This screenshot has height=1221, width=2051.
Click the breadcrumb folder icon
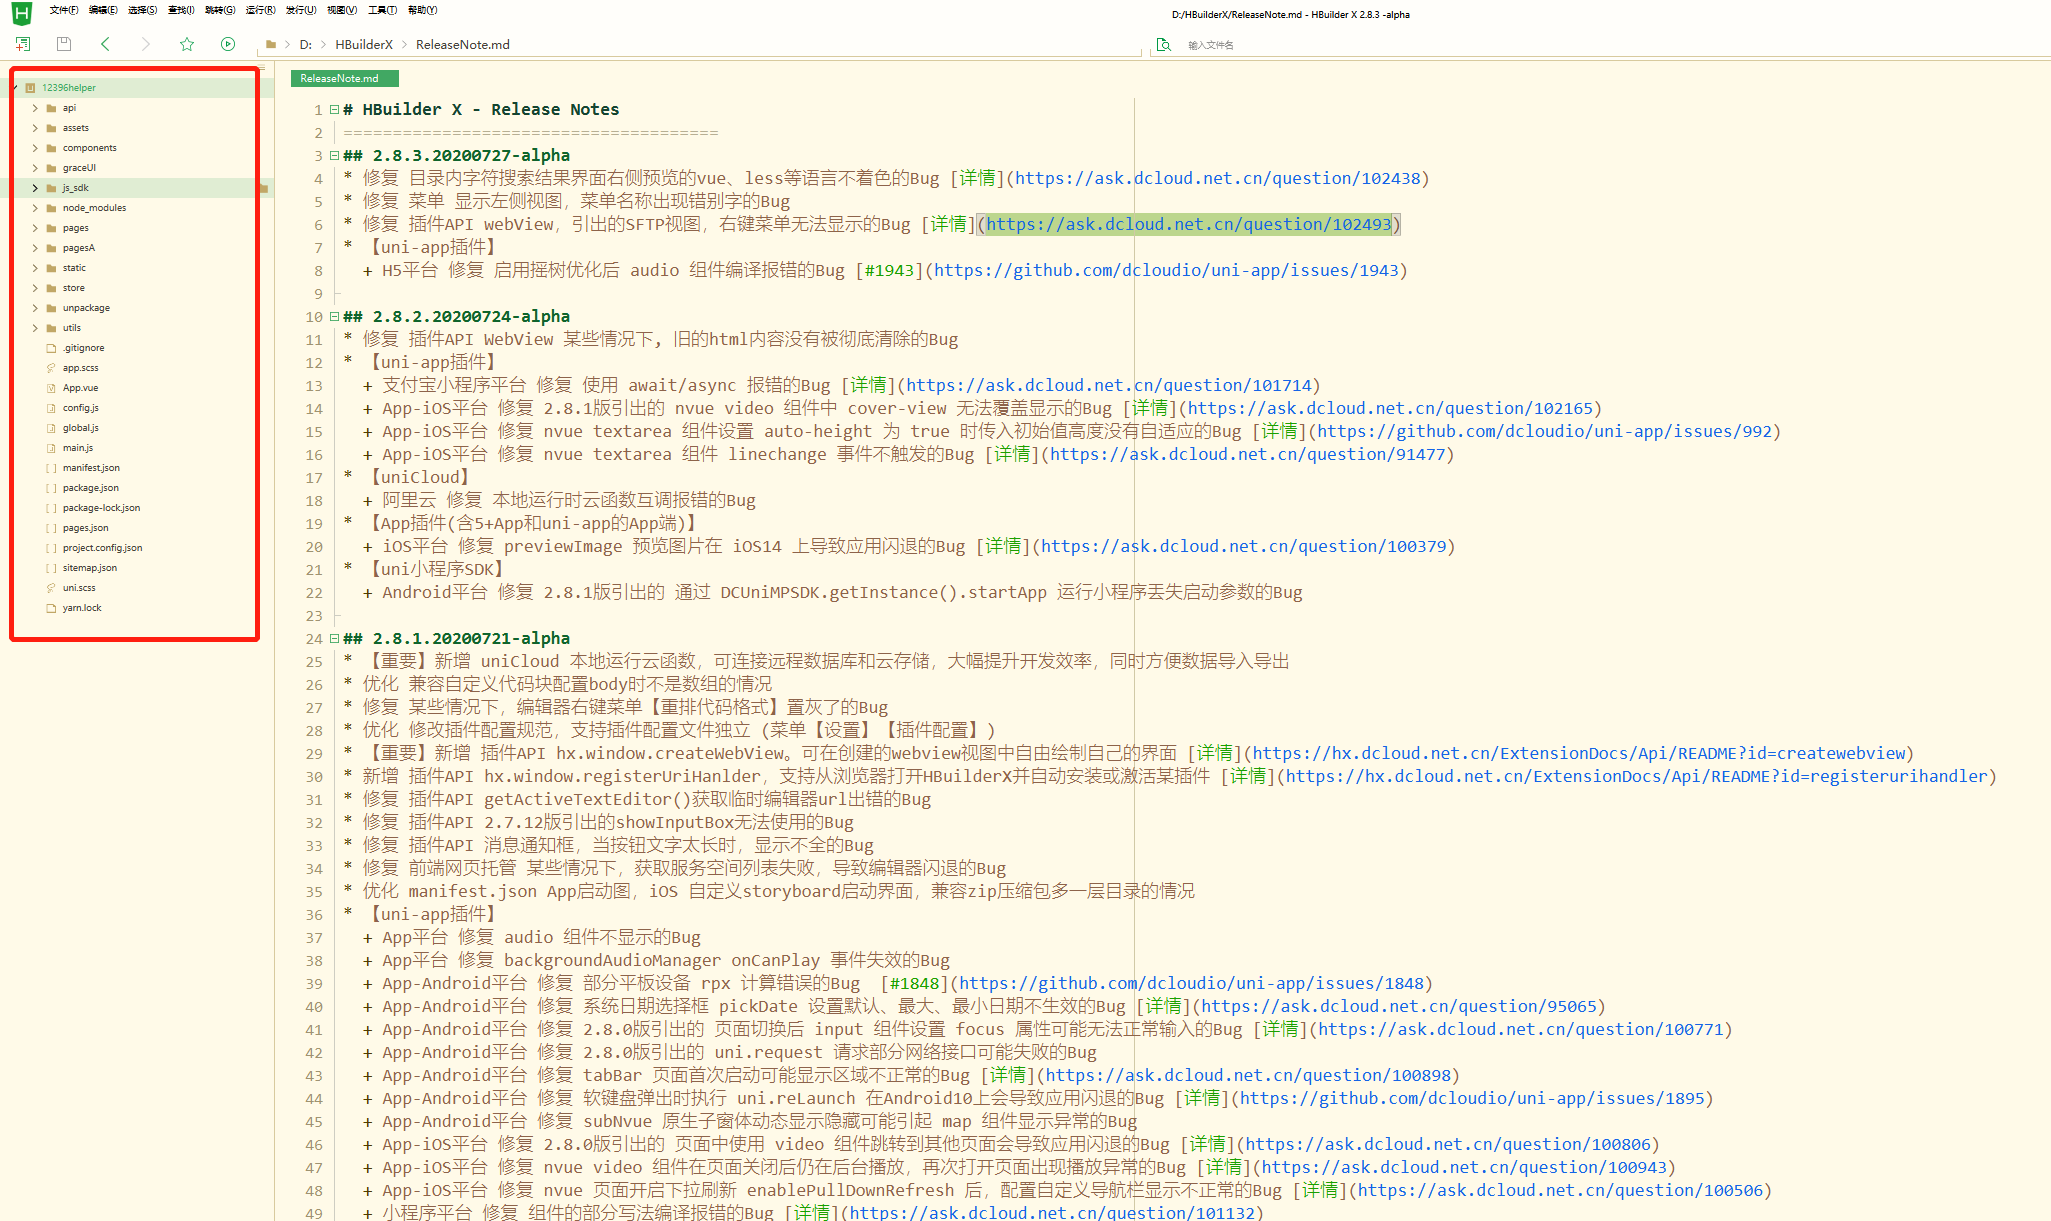[x=271, y=45]
